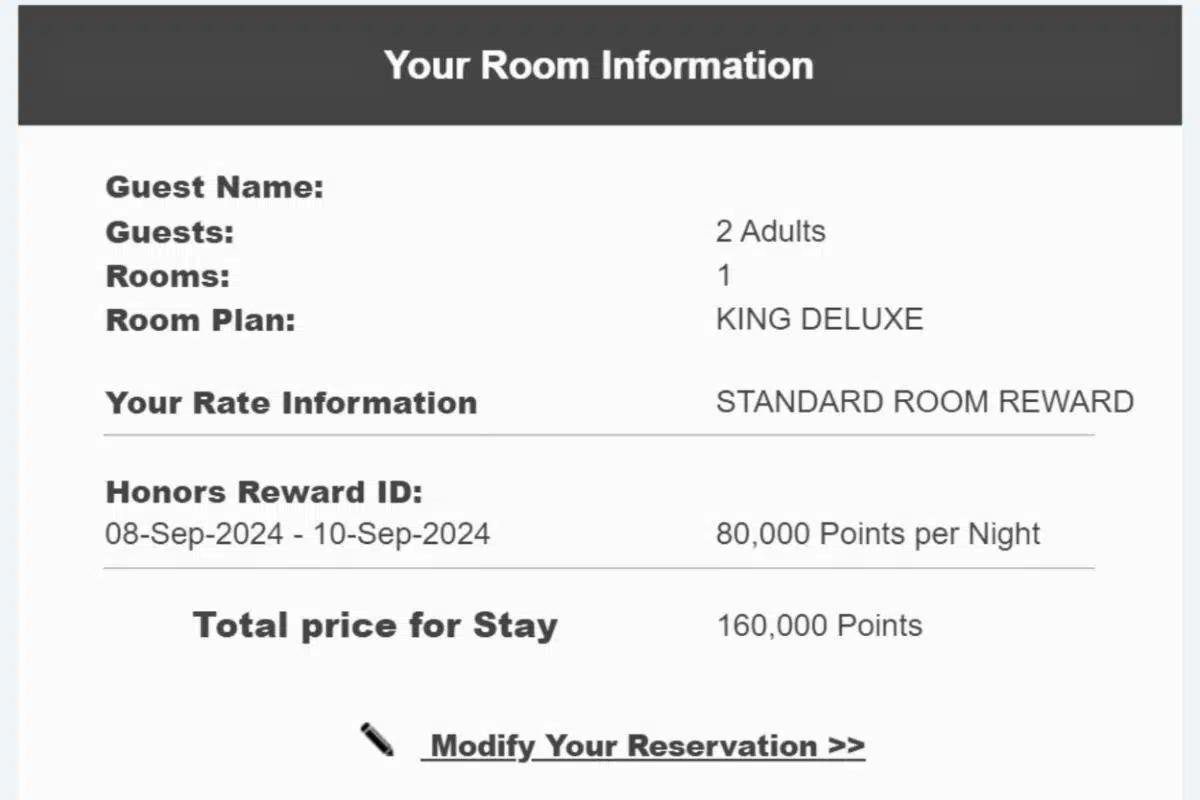Click the divider line below Your Rate Information
The width and height of the screenshot is (1200, 800).
coord(598,436)
